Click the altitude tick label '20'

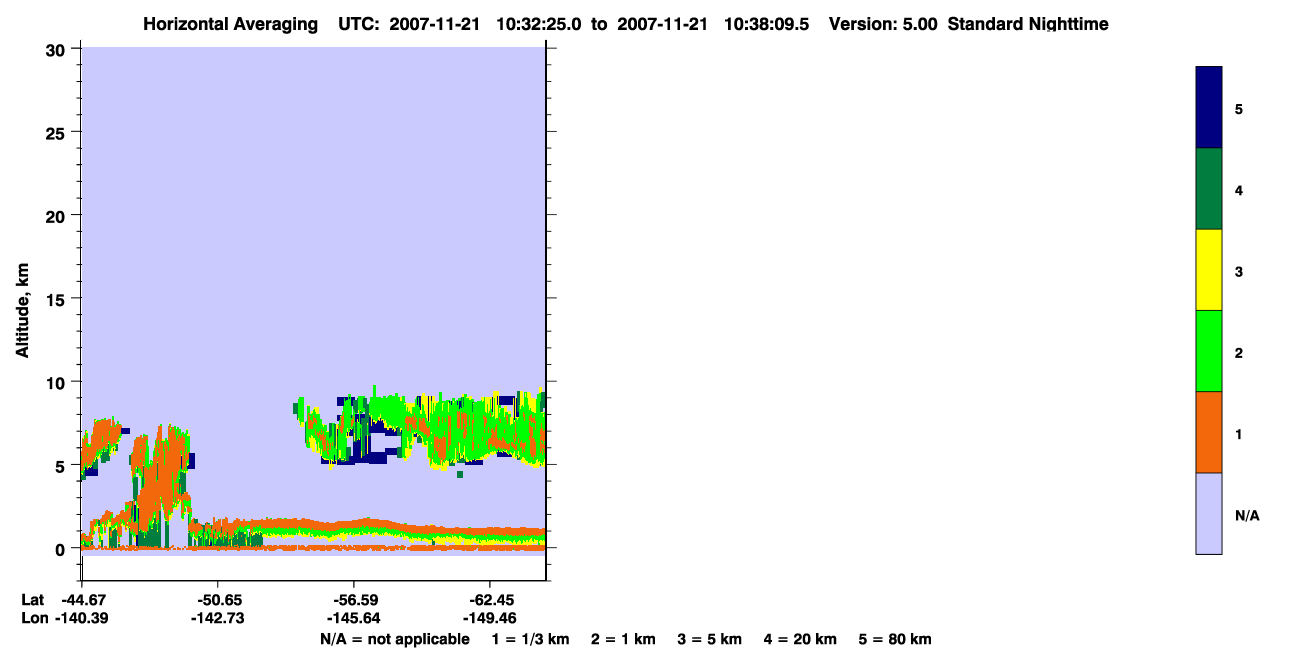[x=57, y=215]
